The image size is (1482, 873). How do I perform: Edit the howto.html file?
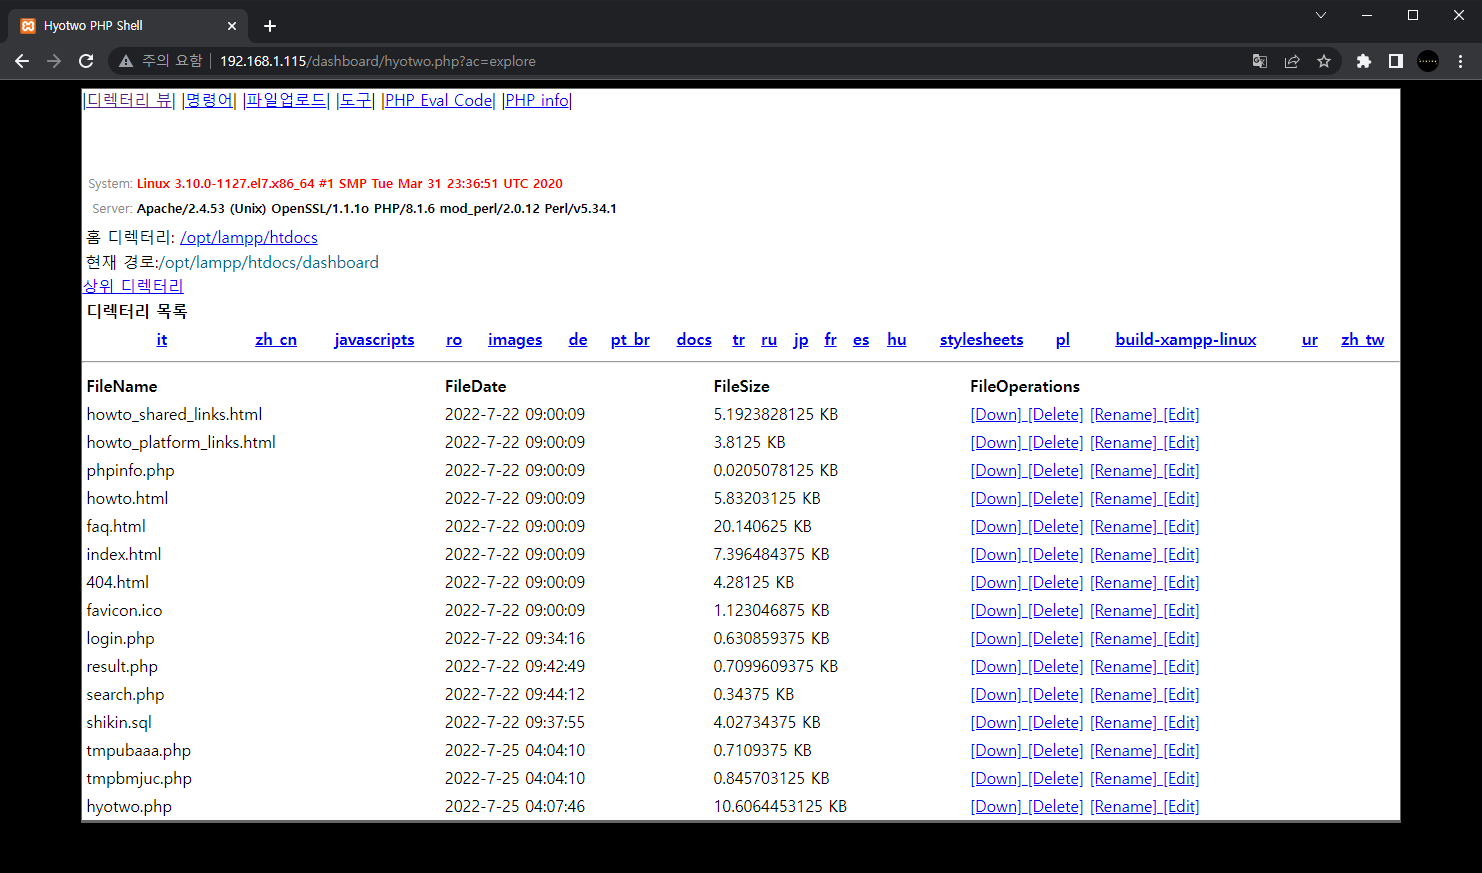point(1182,498)
